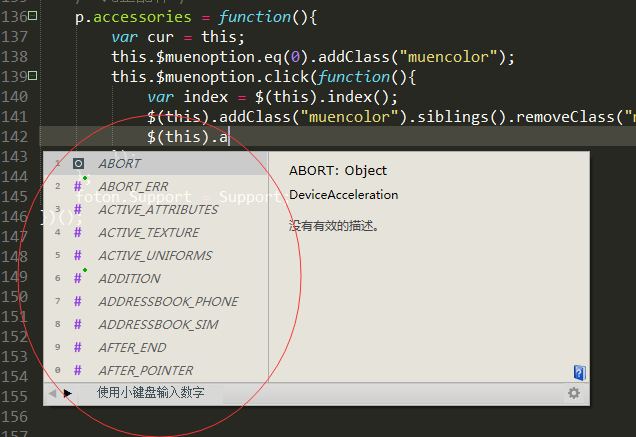Select ACTIVE_ATTRIBUTES completion item
This screenshot has height=437, width=636.
tap(157, 209)
